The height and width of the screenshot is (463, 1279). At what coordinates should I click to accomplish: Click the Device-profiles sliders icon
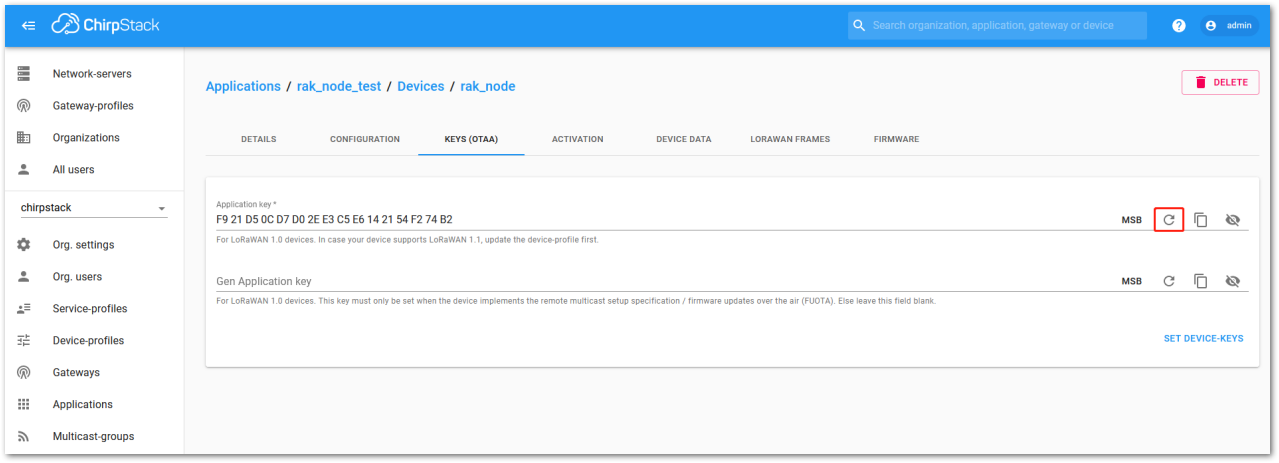(x=24, y=341)
